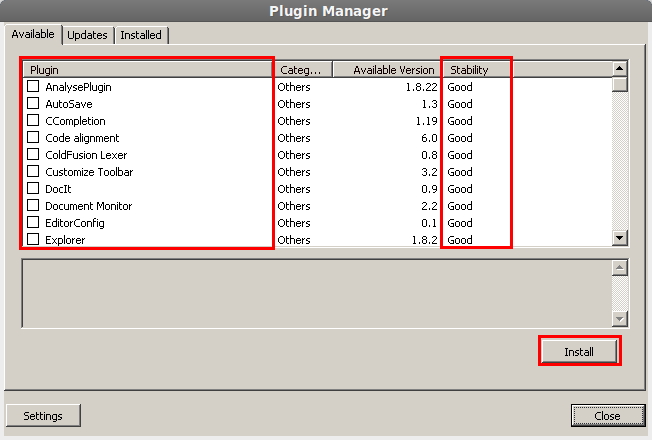Image resolution: width=652 pixels, height=440 pixels.
Task: Check the AnalysePlugin checkbox
Action: tap(33, 87)
